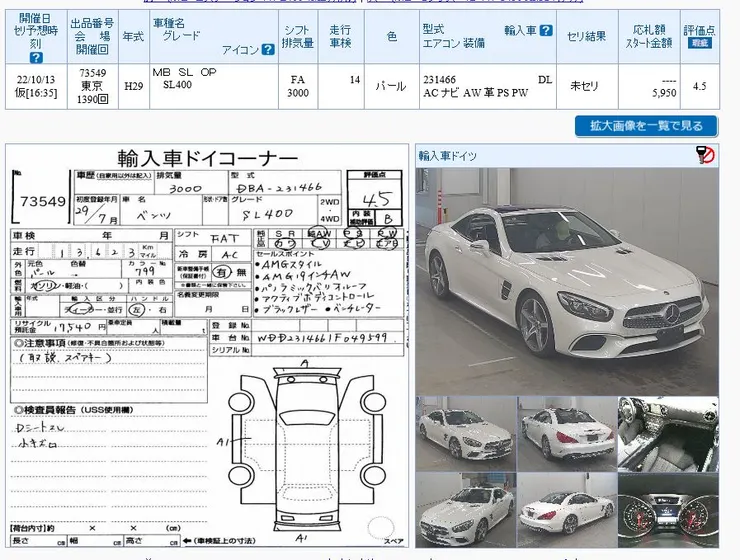740x560 pixels.
Task: Open front-left angle thumbnail photo
Action: 465,434
